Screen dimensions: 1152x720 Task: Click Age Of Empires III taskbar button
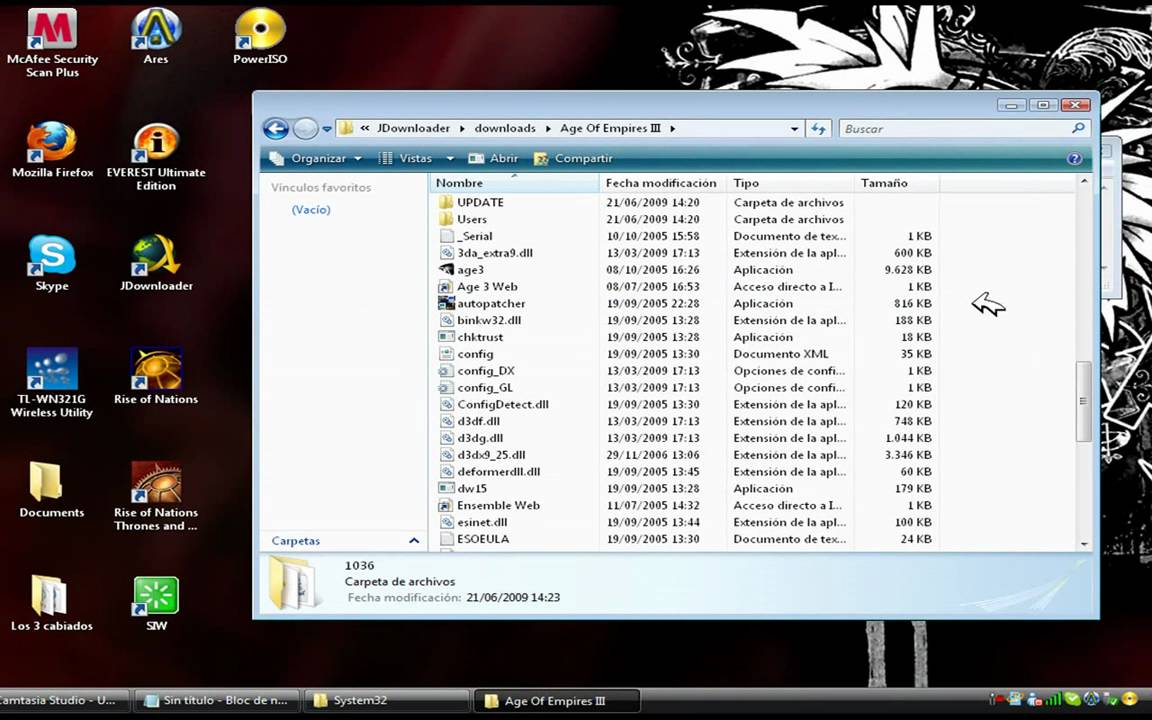pyautogui.click(x=556, y=700)
